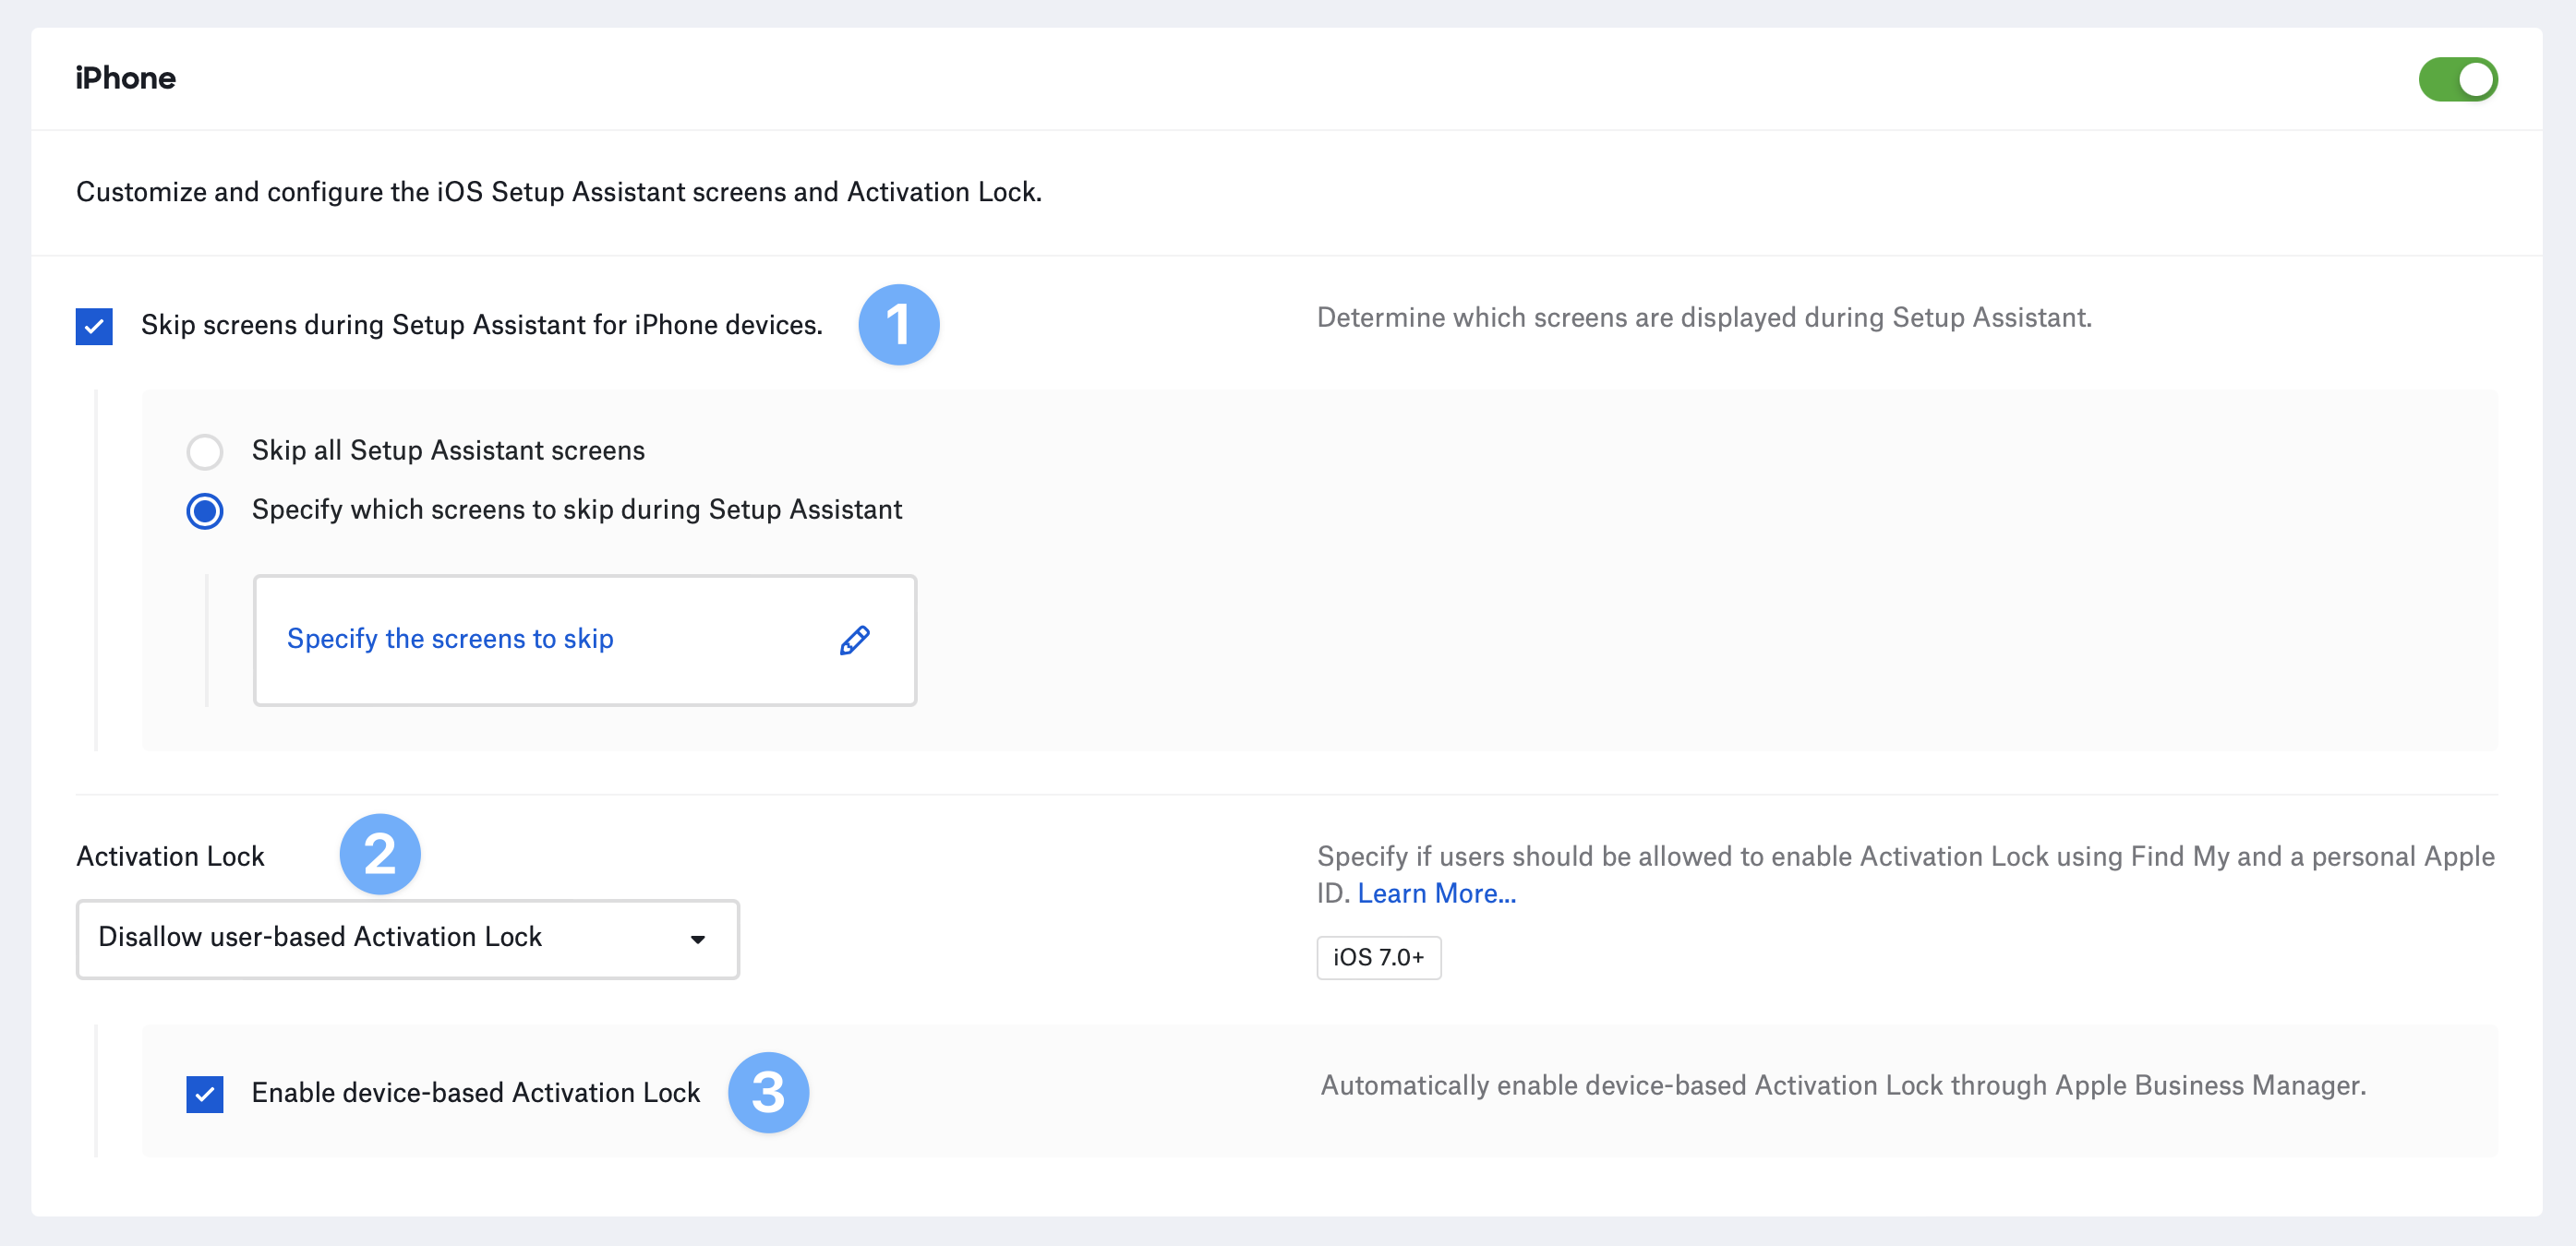This screenshot has height=1246, width=2576.
Task: Click the pencil edit icon
Action: pos(854,640)
